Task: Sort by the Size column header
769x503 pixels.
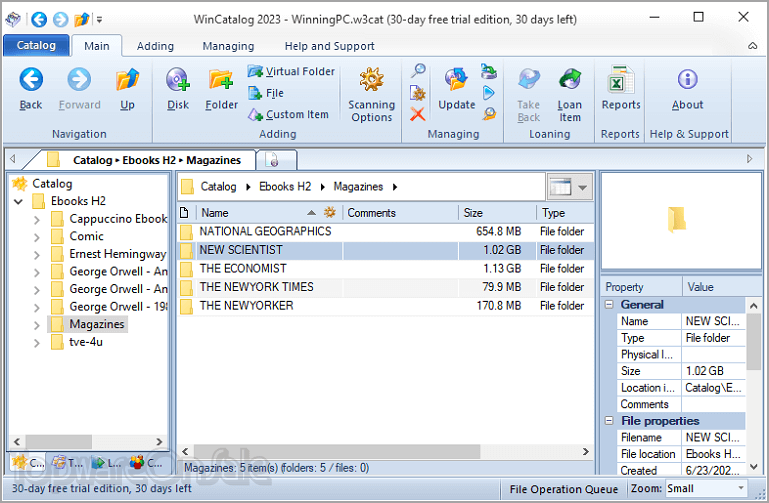Action: click(x=497, y=213)
